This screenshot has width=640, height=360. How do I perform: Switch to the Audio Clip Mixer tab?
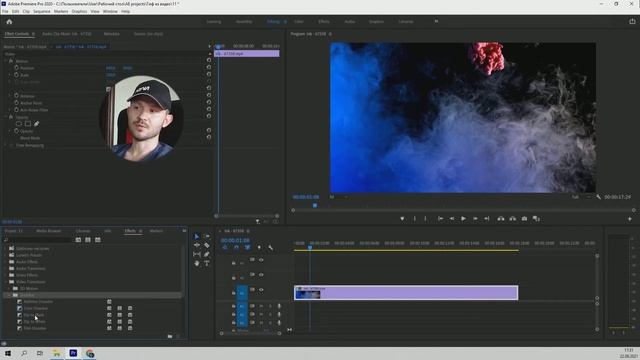[67, 34]
